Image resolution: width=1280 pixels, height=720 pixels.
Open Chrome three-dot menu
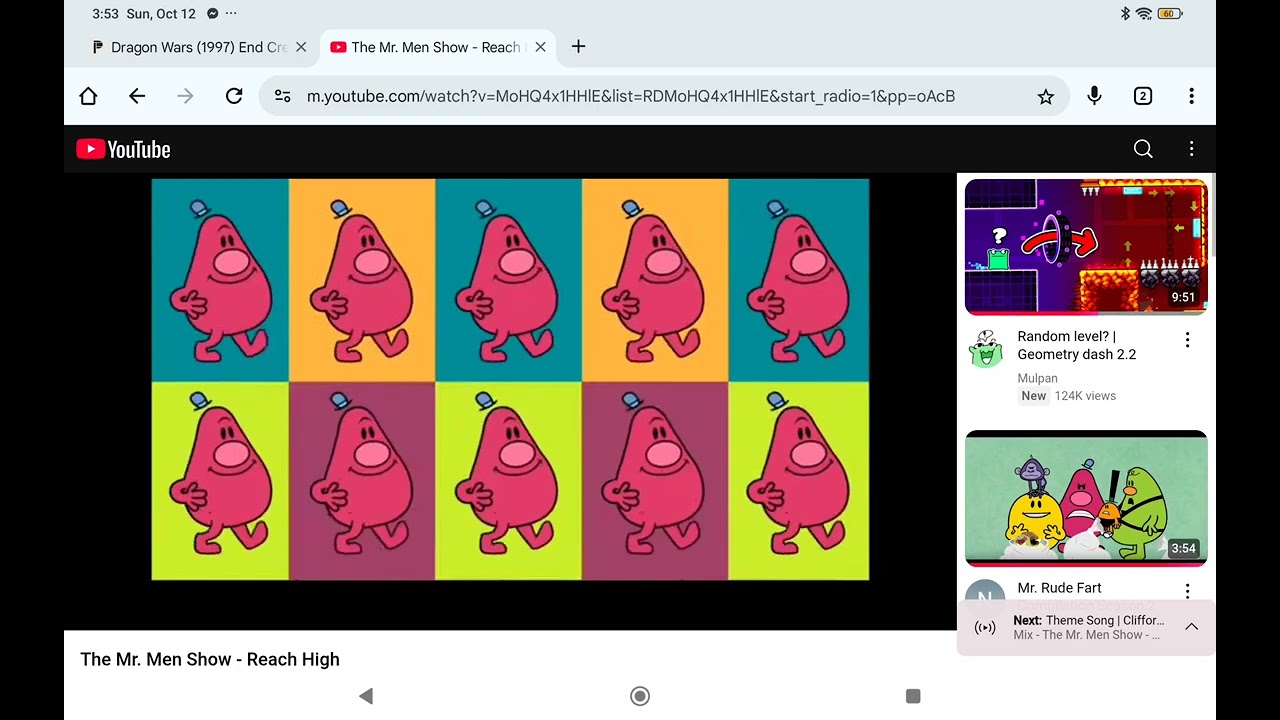coord(1191,96)
